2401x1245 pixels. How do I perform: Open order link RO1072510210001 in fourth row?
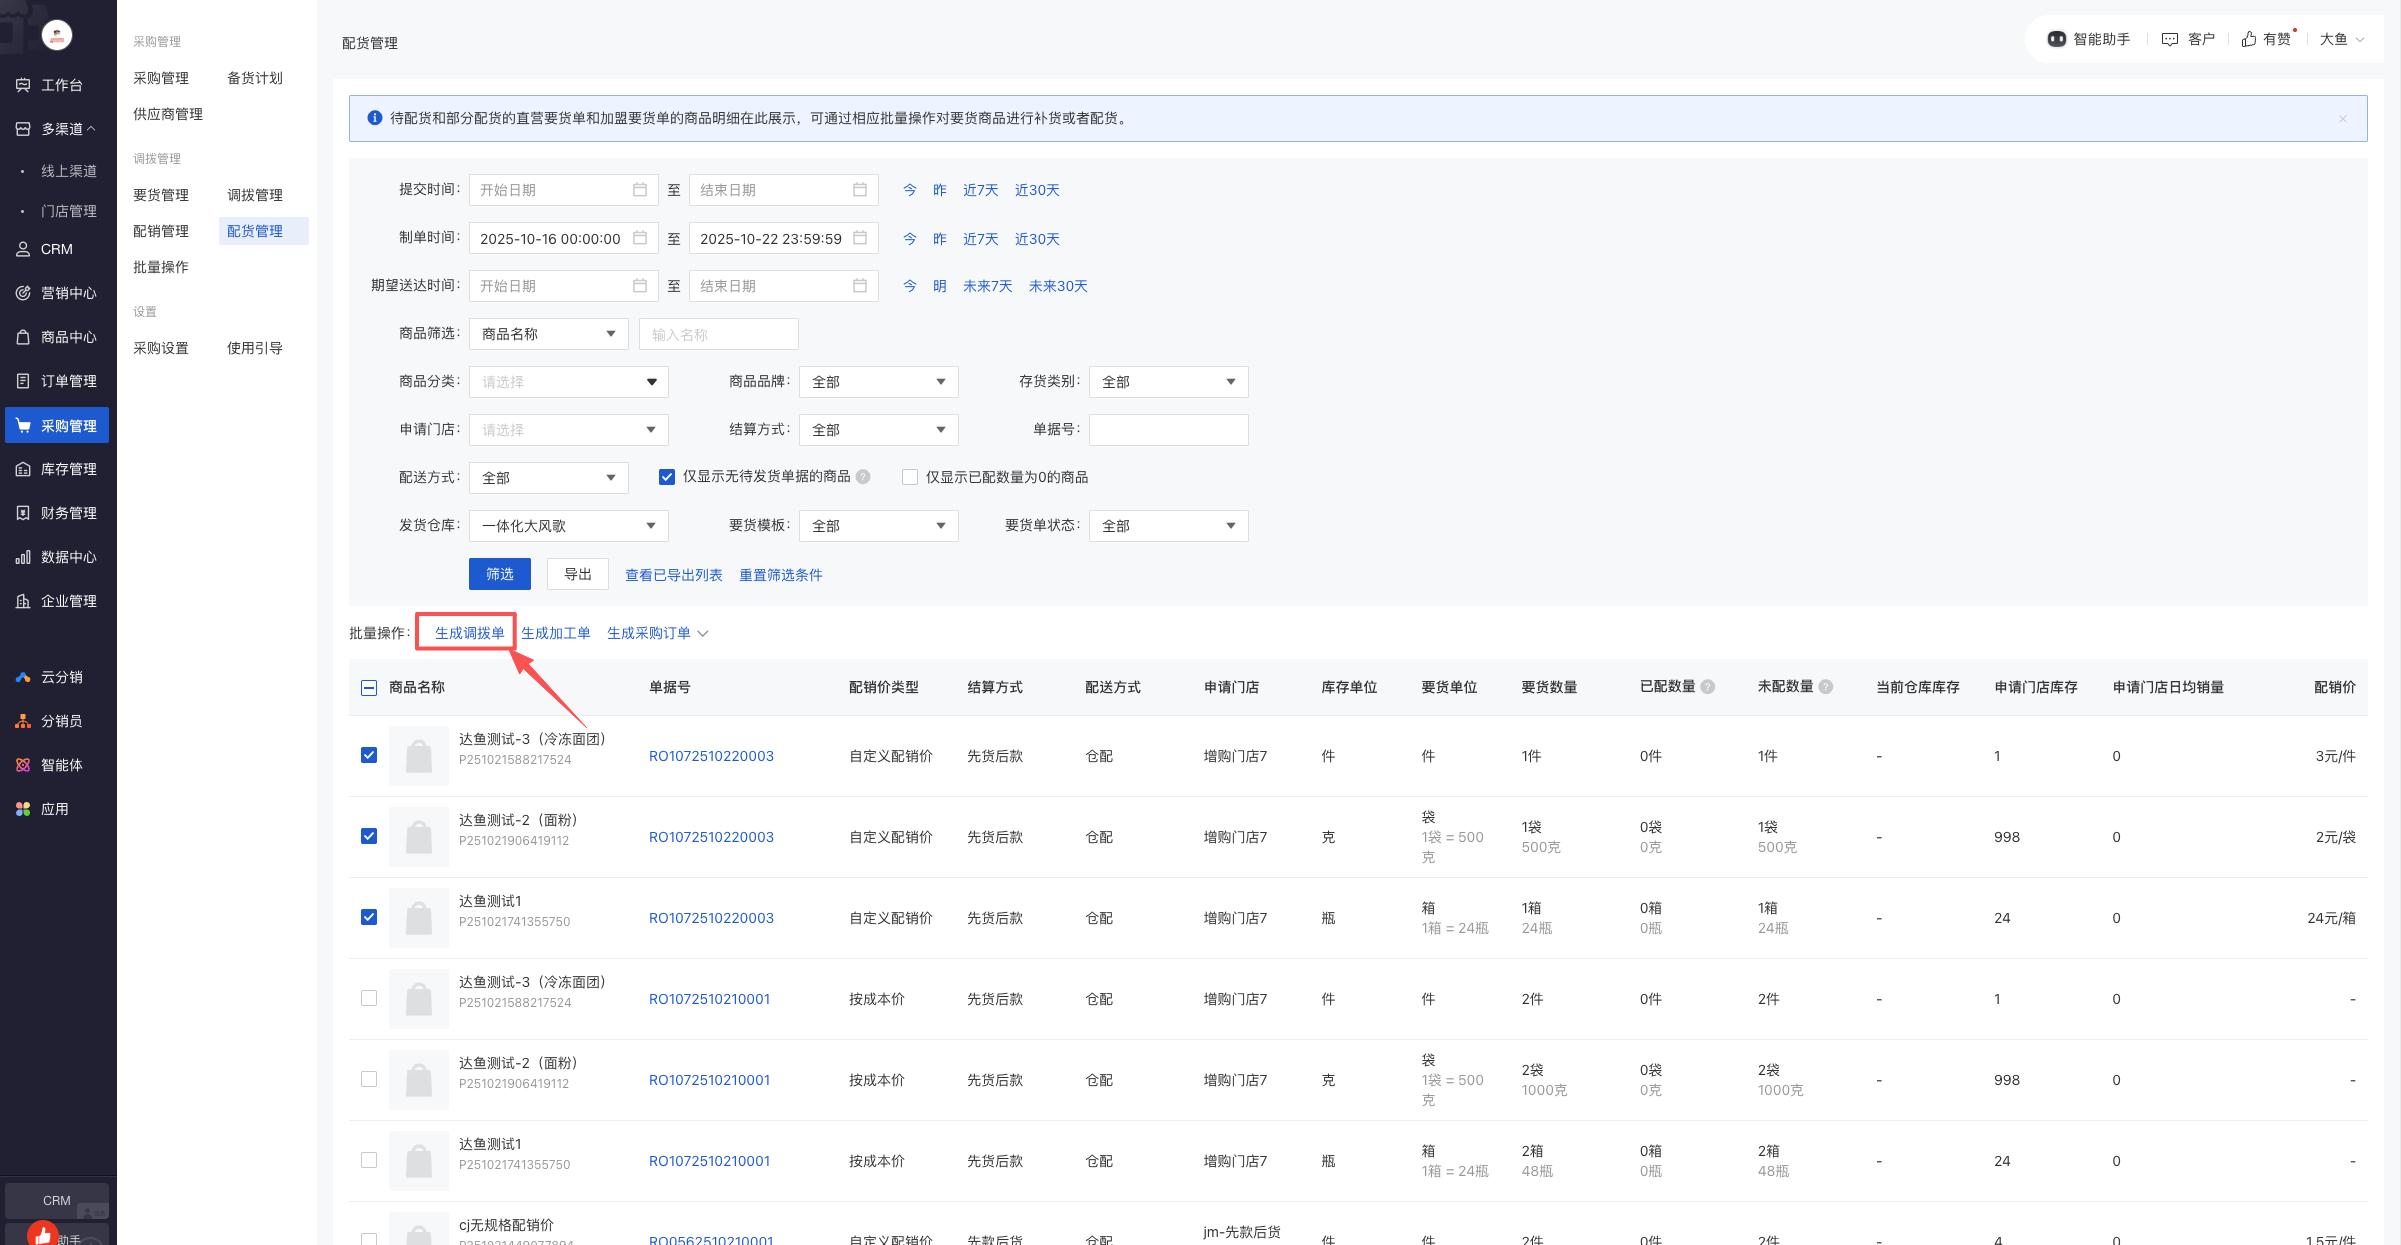tap(709, 999)
